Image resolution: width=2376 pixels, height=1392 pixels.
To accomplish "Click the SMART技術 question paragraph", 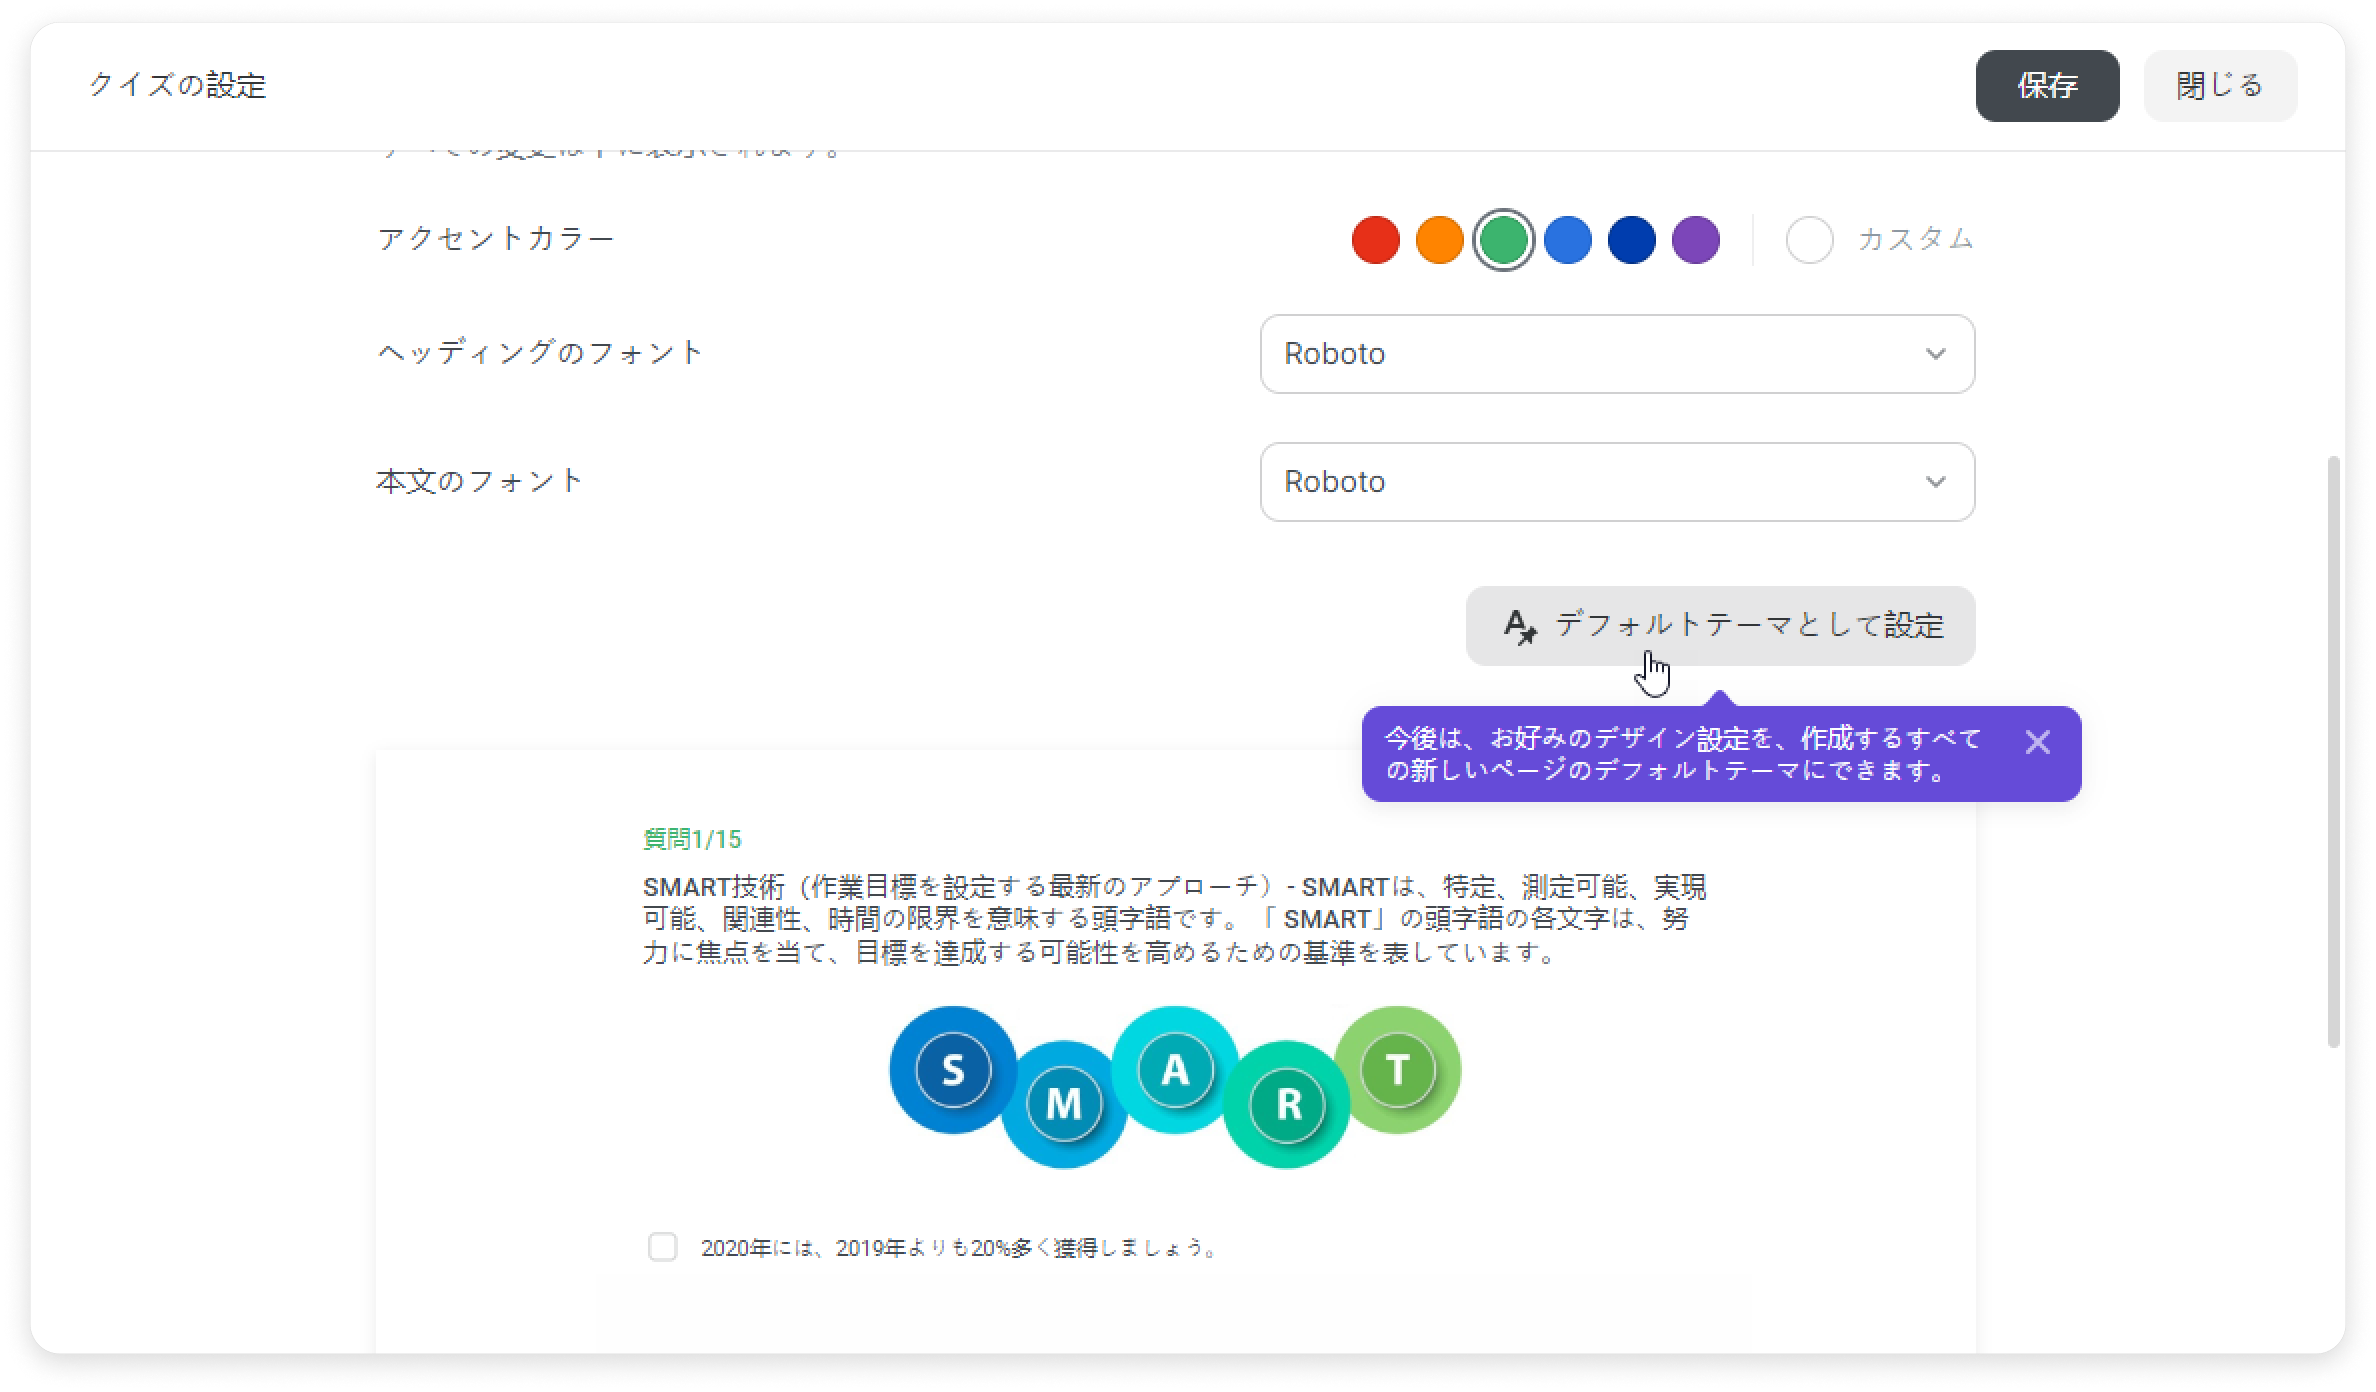I will pyautogui.click(x=1174, y=920).
